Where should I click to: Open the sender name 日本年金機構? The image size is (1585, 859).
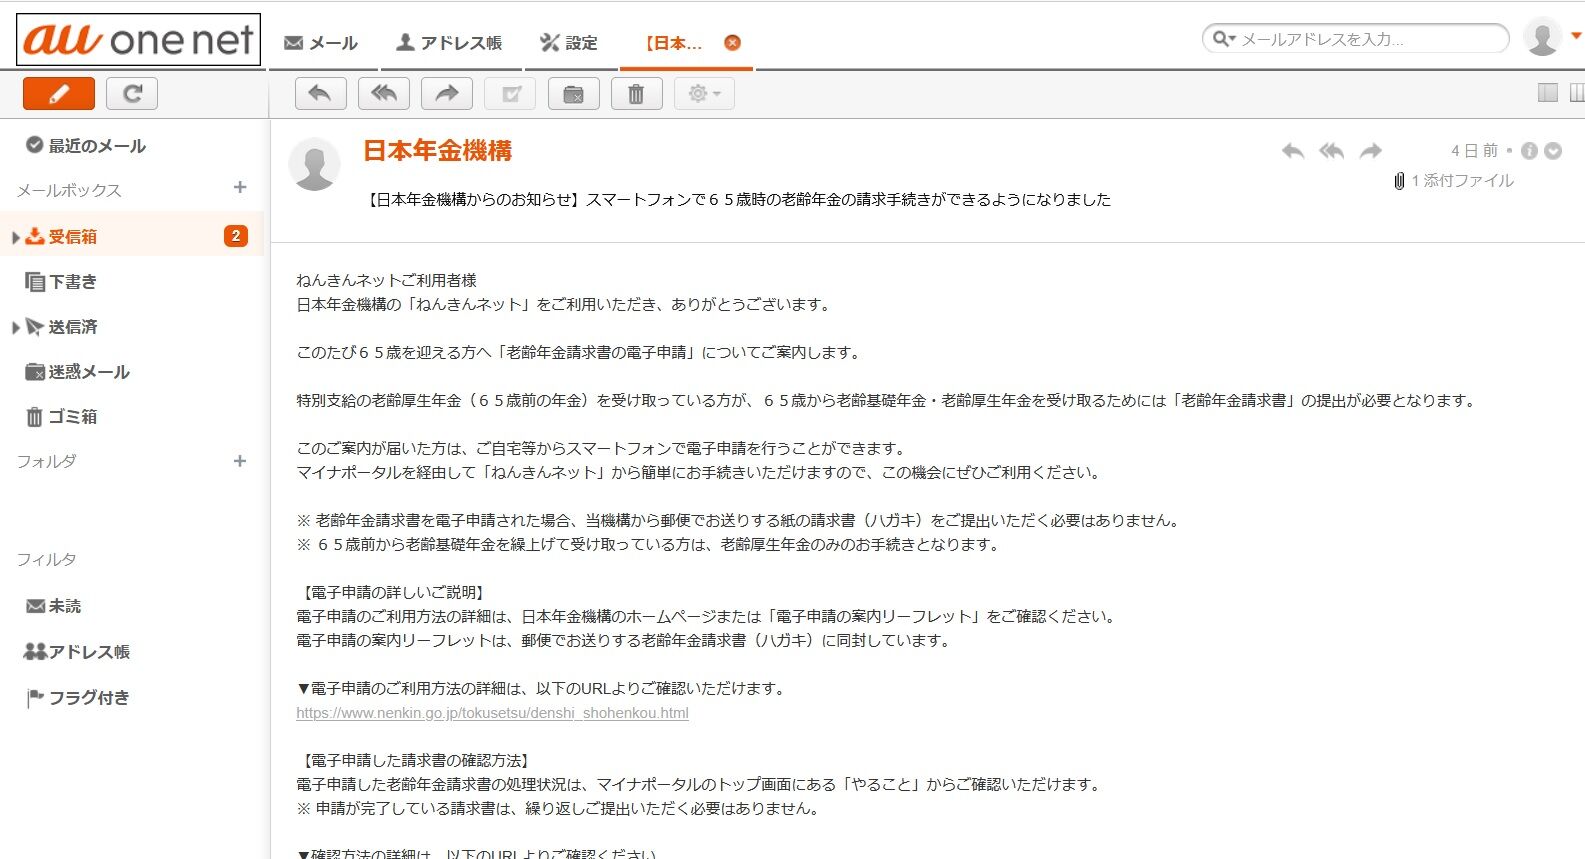coord(437,151)
